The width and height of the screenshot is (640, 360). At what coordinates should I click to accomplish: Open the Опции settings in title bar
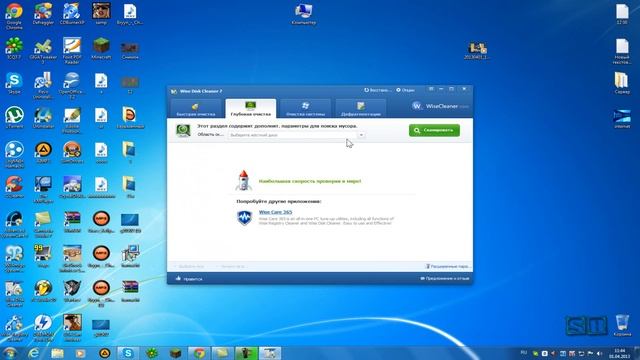405,90
